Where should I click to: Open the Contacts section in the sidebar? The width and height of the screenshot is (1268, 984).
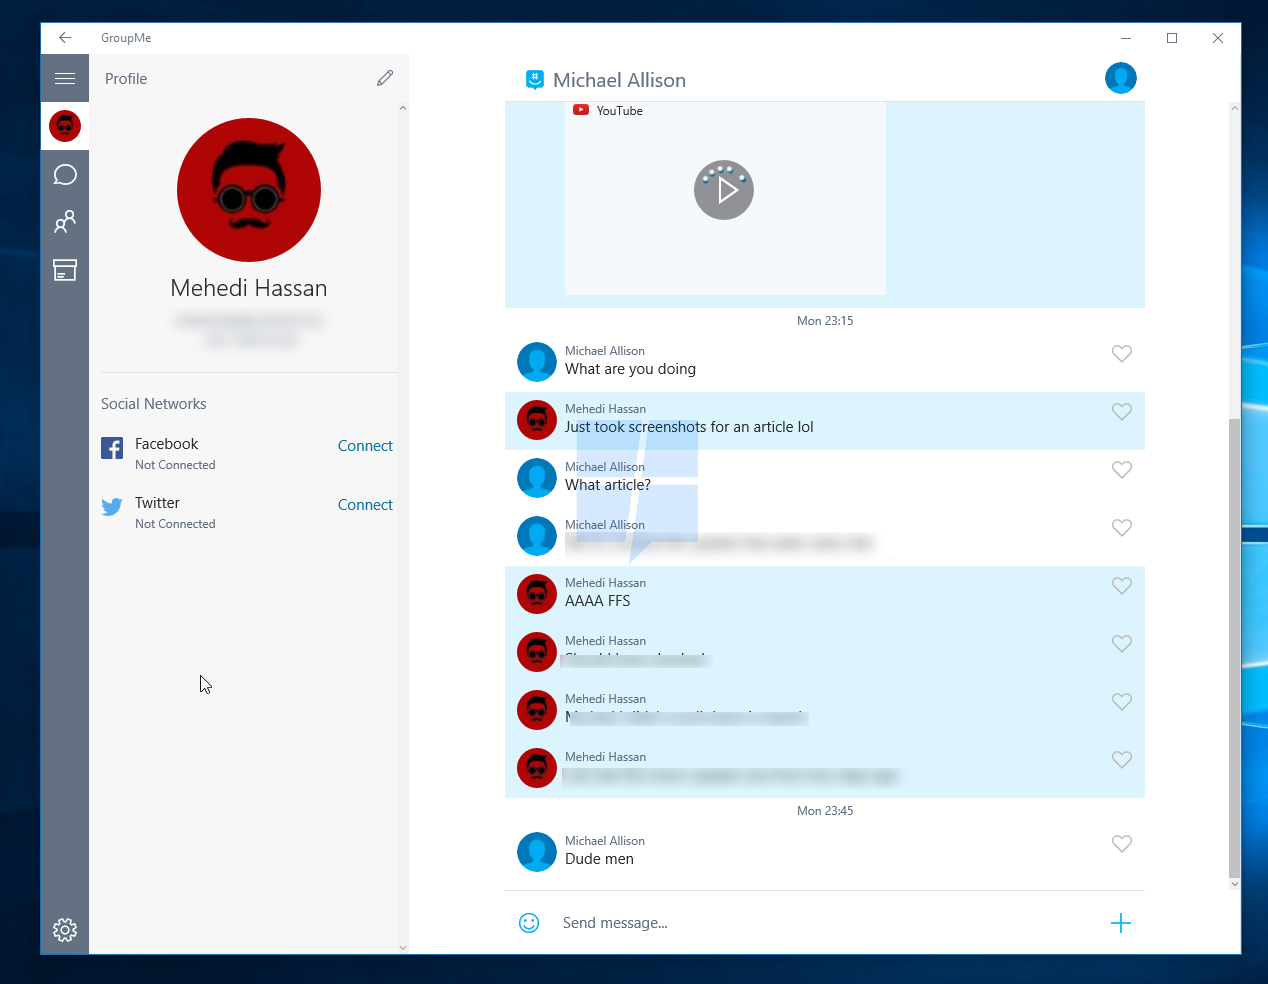(x=65, y=222)
